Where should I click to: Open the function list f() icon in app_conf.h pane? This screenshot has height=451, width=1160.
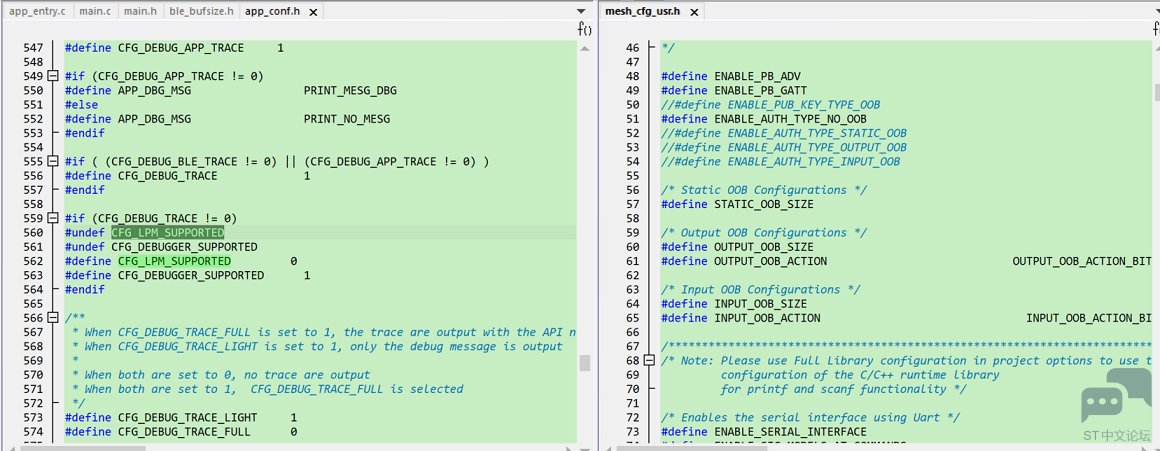tap(584, 29)
